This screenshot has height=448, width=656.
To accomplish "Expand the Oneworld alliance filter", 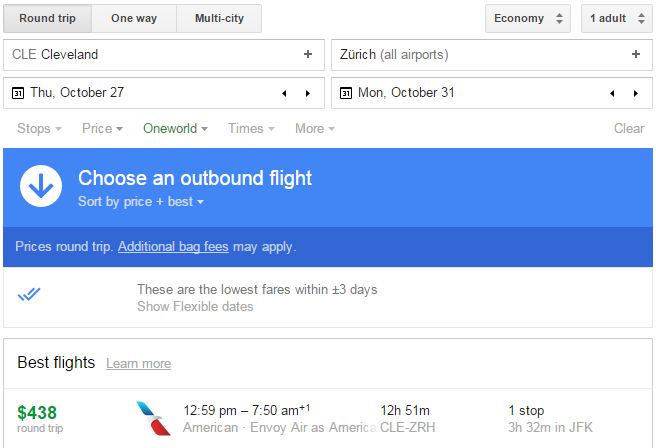I will 176,128.
